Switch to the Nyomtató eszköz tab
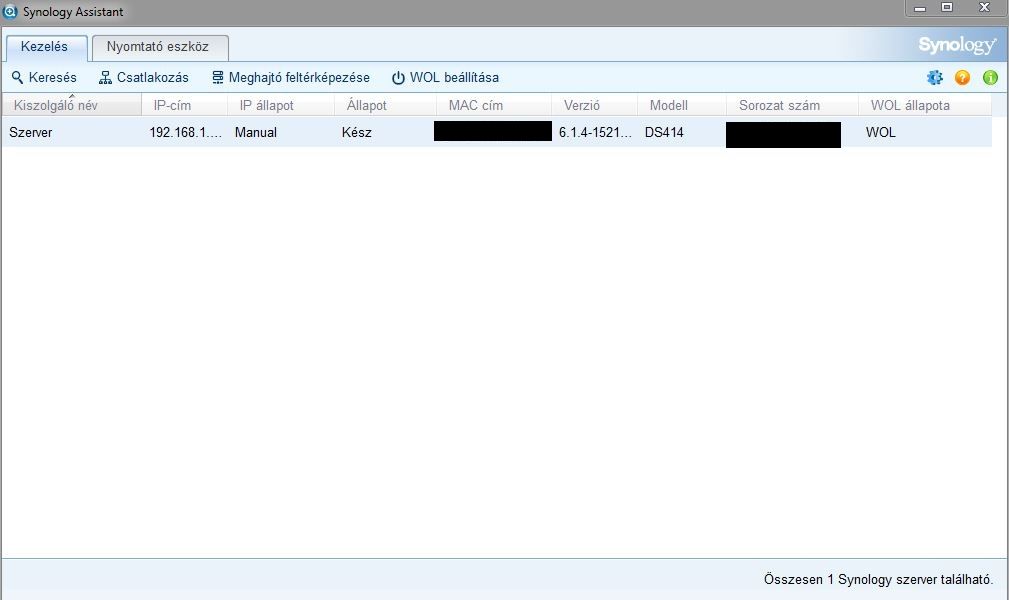 click(160, 48)
